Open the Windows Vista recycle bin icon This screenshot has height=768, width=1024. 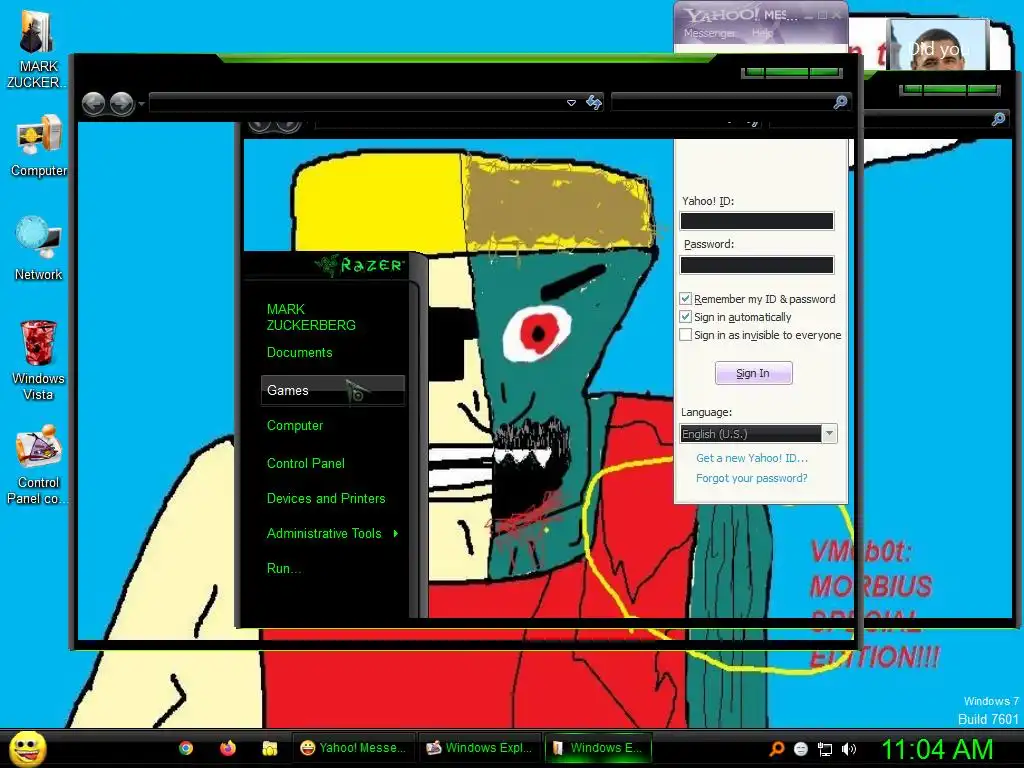tap(39, 360)
